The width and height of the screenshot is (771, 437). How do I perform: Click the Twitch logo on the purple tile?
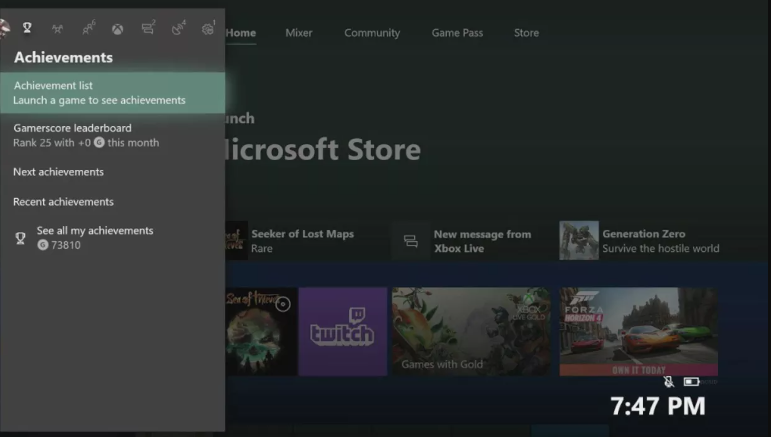pyautogui.click(x=342, y=327)
